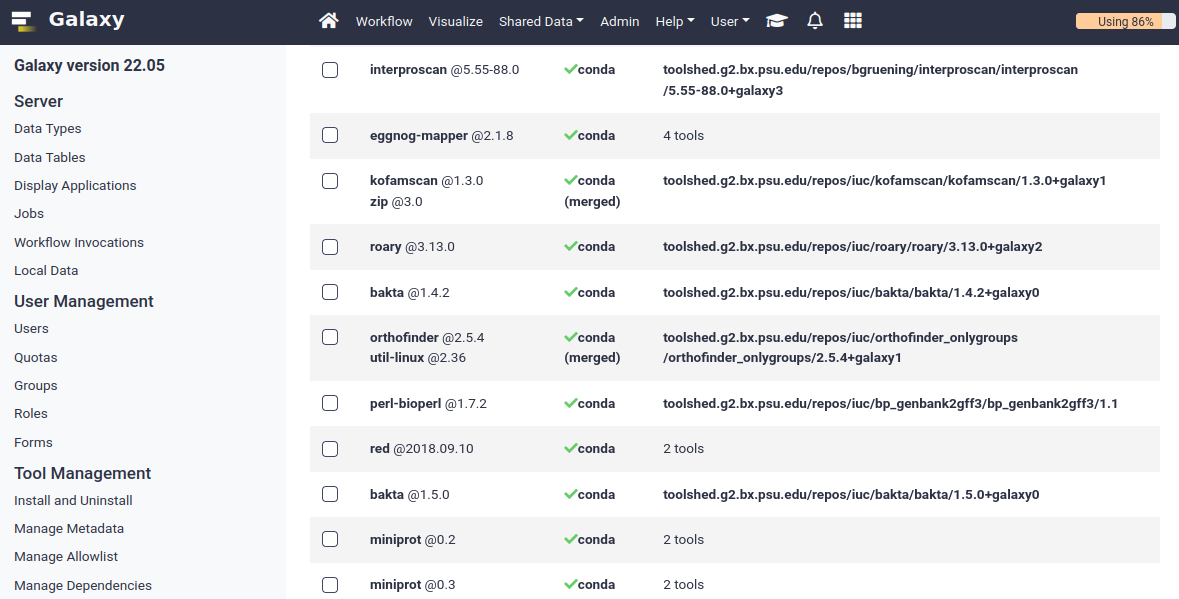Expand the eggnog-mapper 4 tools list
Image resolution: width=1179 pixels, height=599 pixels.
pyautogui.click(x=683, y=136)
